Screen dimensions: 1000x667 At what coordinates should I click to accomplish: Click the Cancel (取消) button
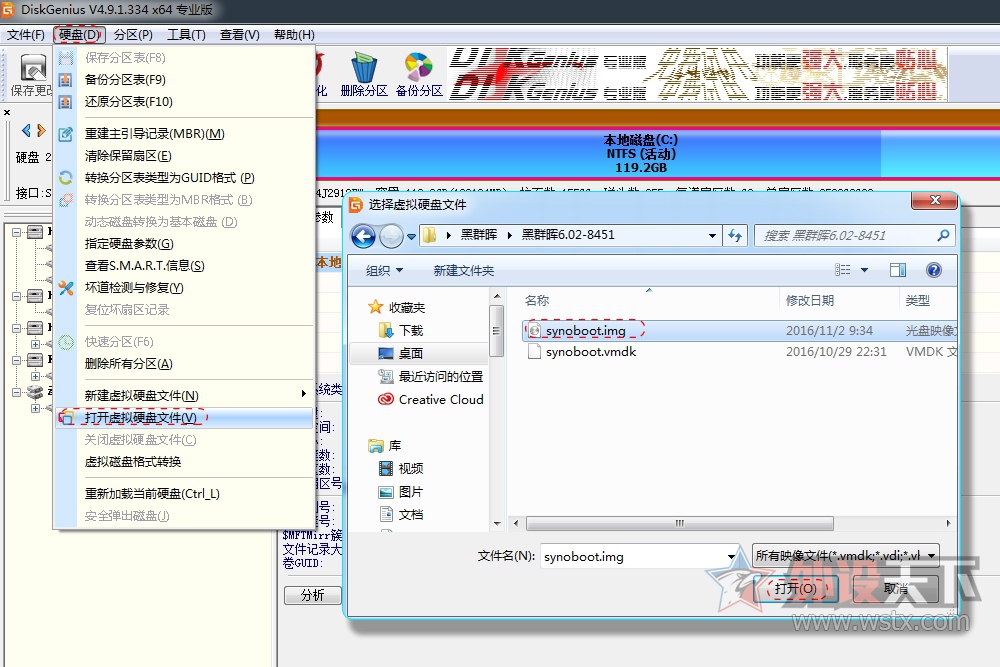896,589
